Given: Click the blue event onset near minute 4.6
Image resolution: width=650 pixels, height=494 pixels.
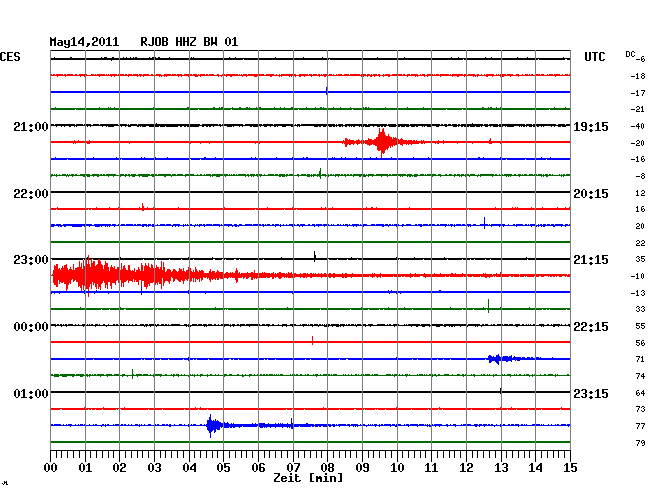Looking at the screenshot, I should [212, 426].
